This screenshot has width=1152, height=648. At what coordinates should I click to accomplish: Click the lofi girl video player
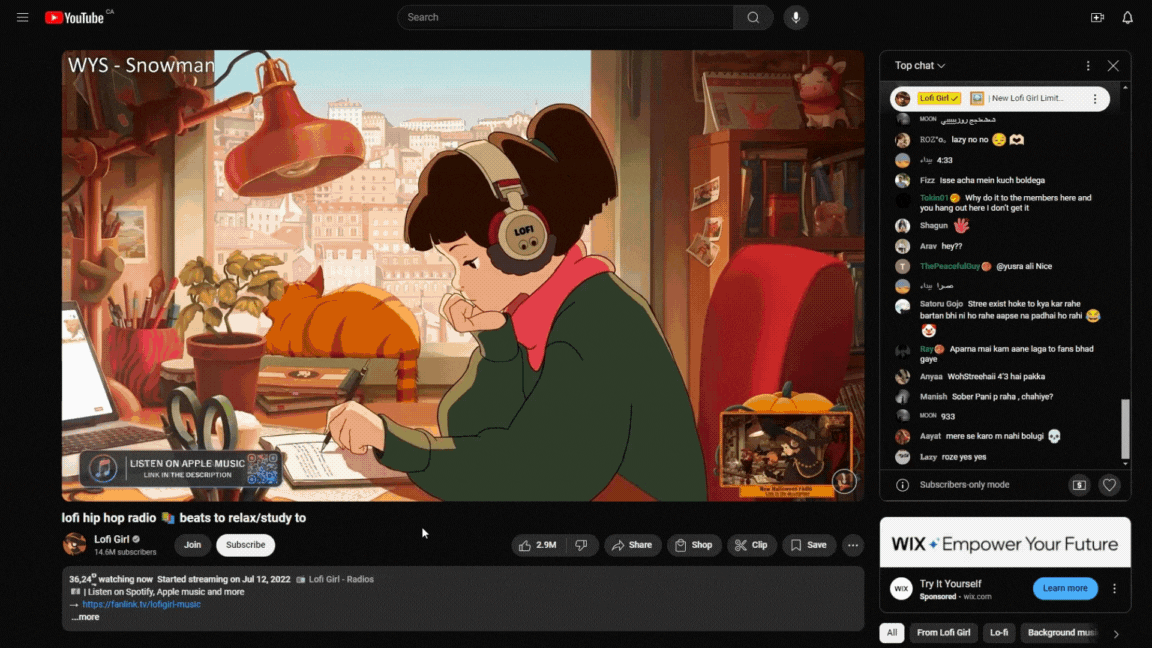(463, 276)
